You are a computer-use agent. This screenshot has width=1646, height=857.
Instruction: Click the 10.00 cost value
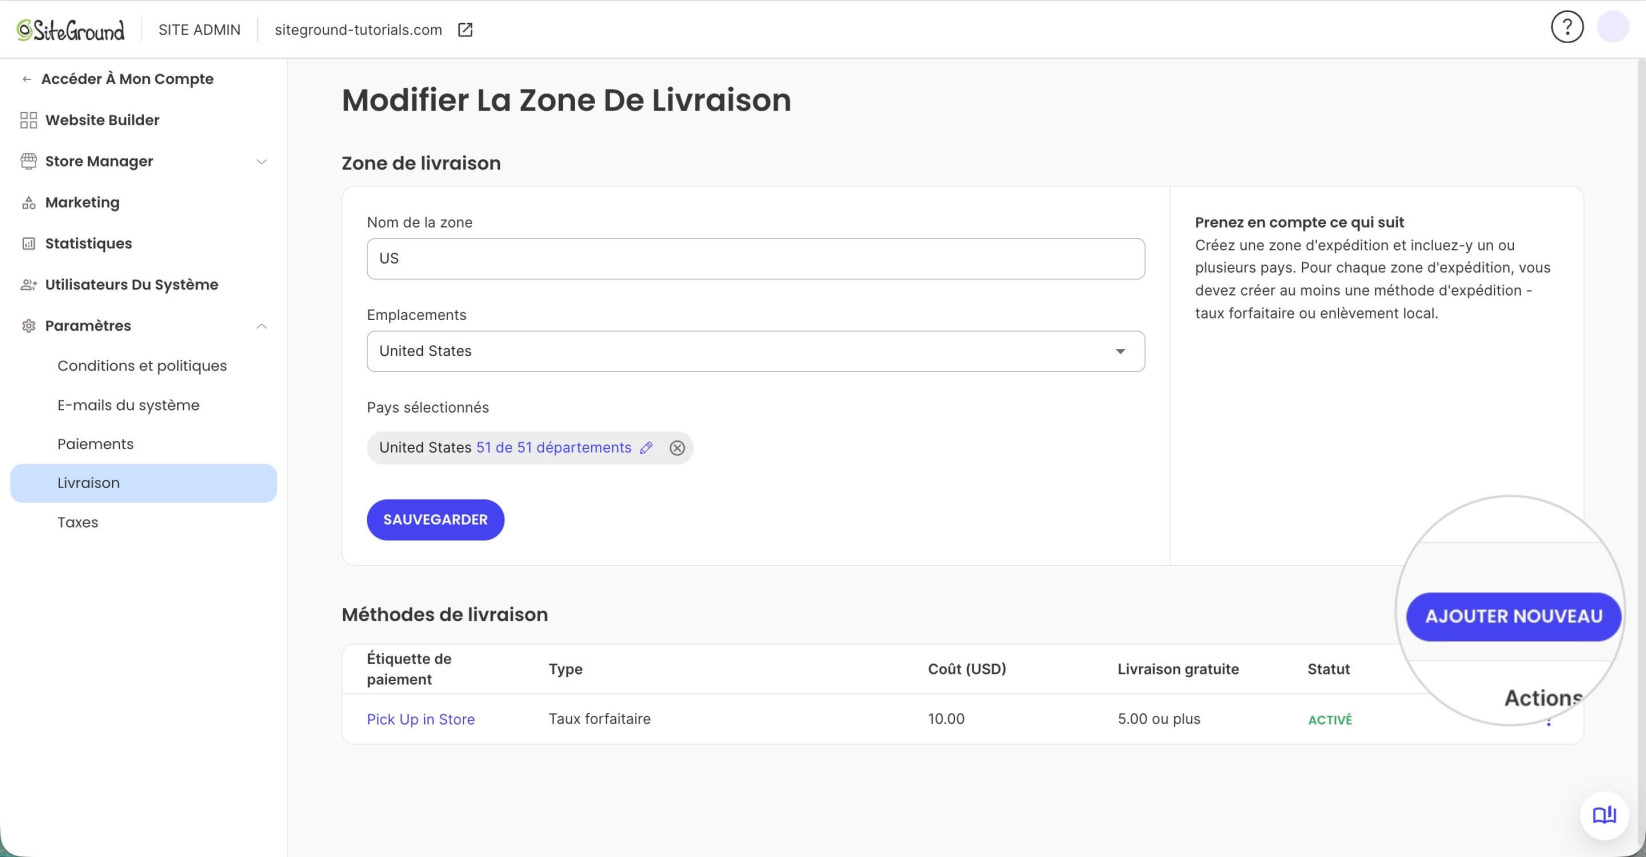point(946,719)
